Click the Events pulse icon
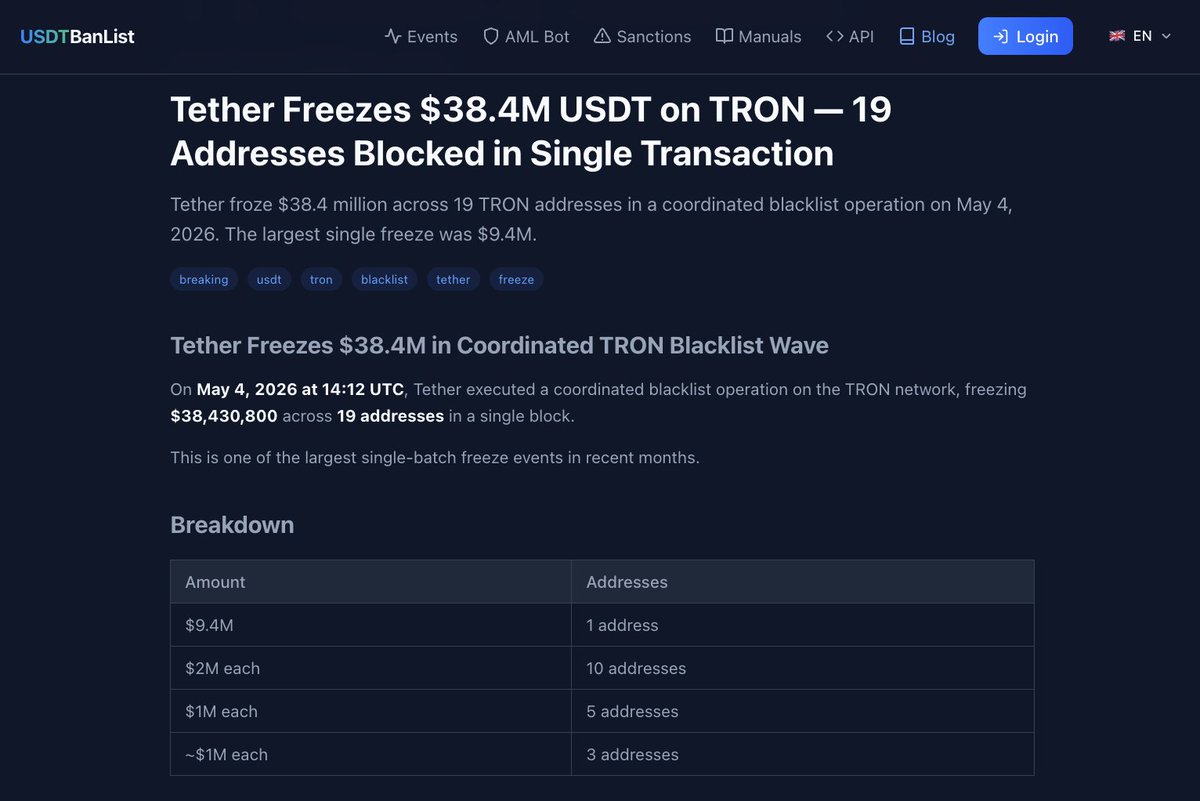 point(393,36)
